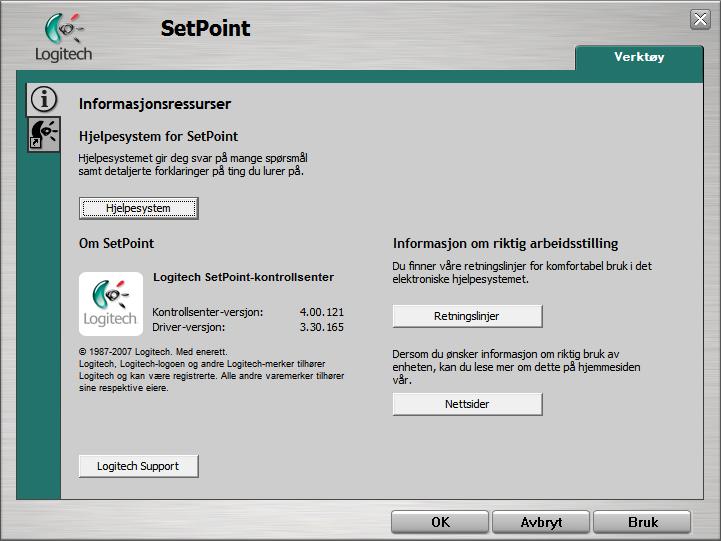The width and height of the screenshot is (721, 541).
Task: Confirm with the OK button
Action: click(440, 522)
